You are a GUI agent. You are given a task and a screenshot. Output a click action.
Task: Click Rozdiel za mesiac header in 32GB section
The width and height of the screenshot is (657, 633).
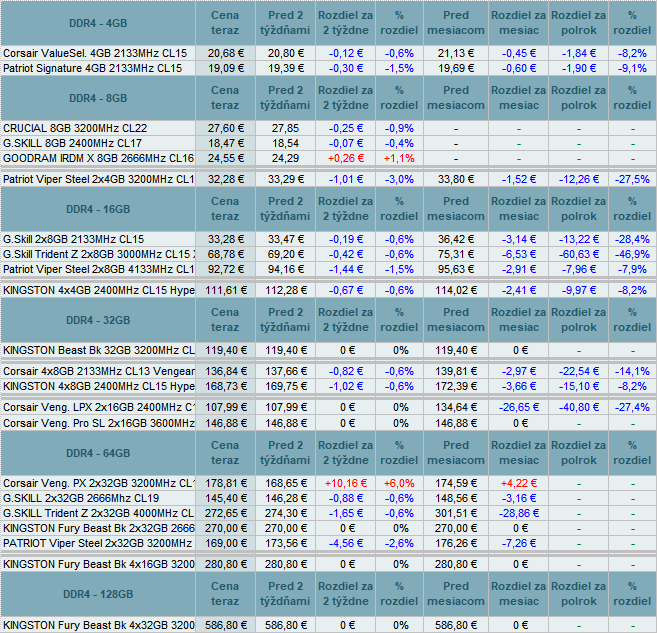519,320
